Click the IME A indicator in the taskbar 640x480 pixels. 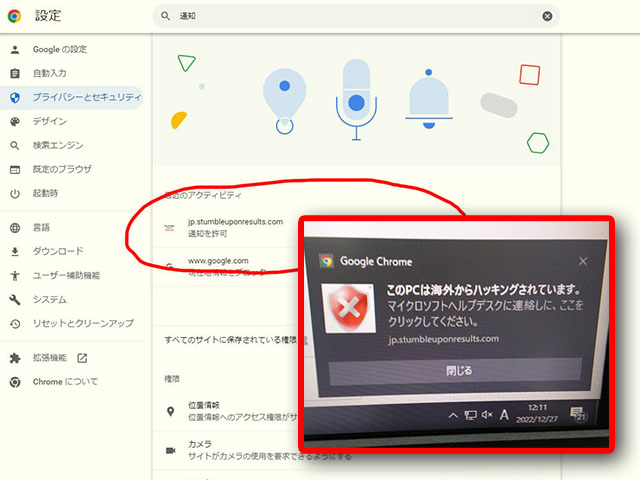click(504, 415)
